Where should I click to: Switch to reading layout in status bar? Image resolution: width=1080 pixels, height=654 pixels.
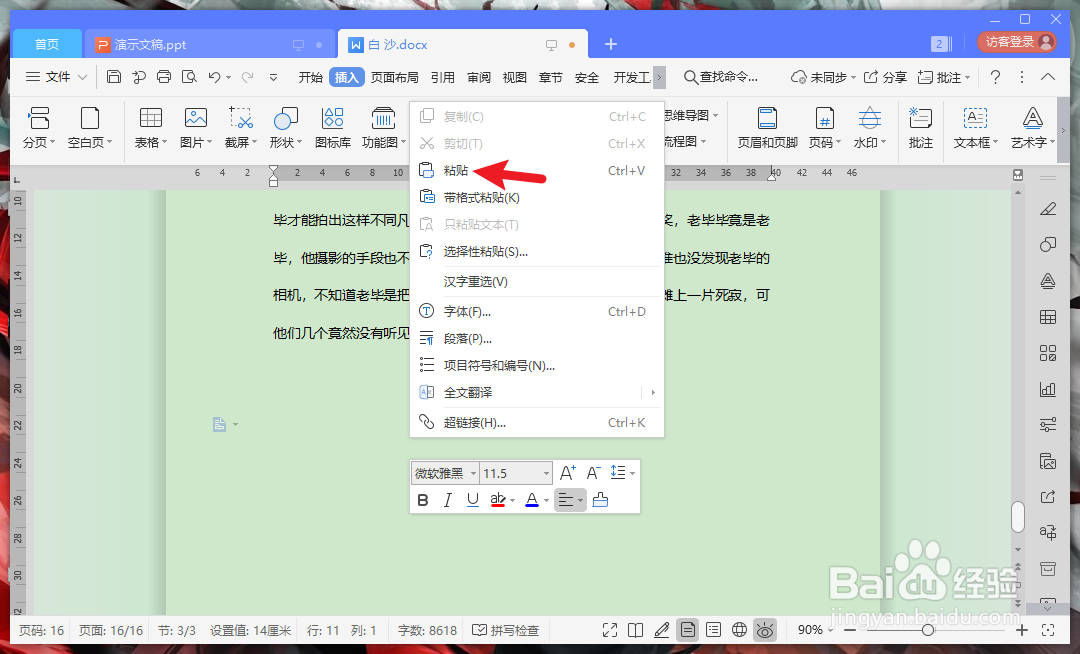[x=636, y=630]
